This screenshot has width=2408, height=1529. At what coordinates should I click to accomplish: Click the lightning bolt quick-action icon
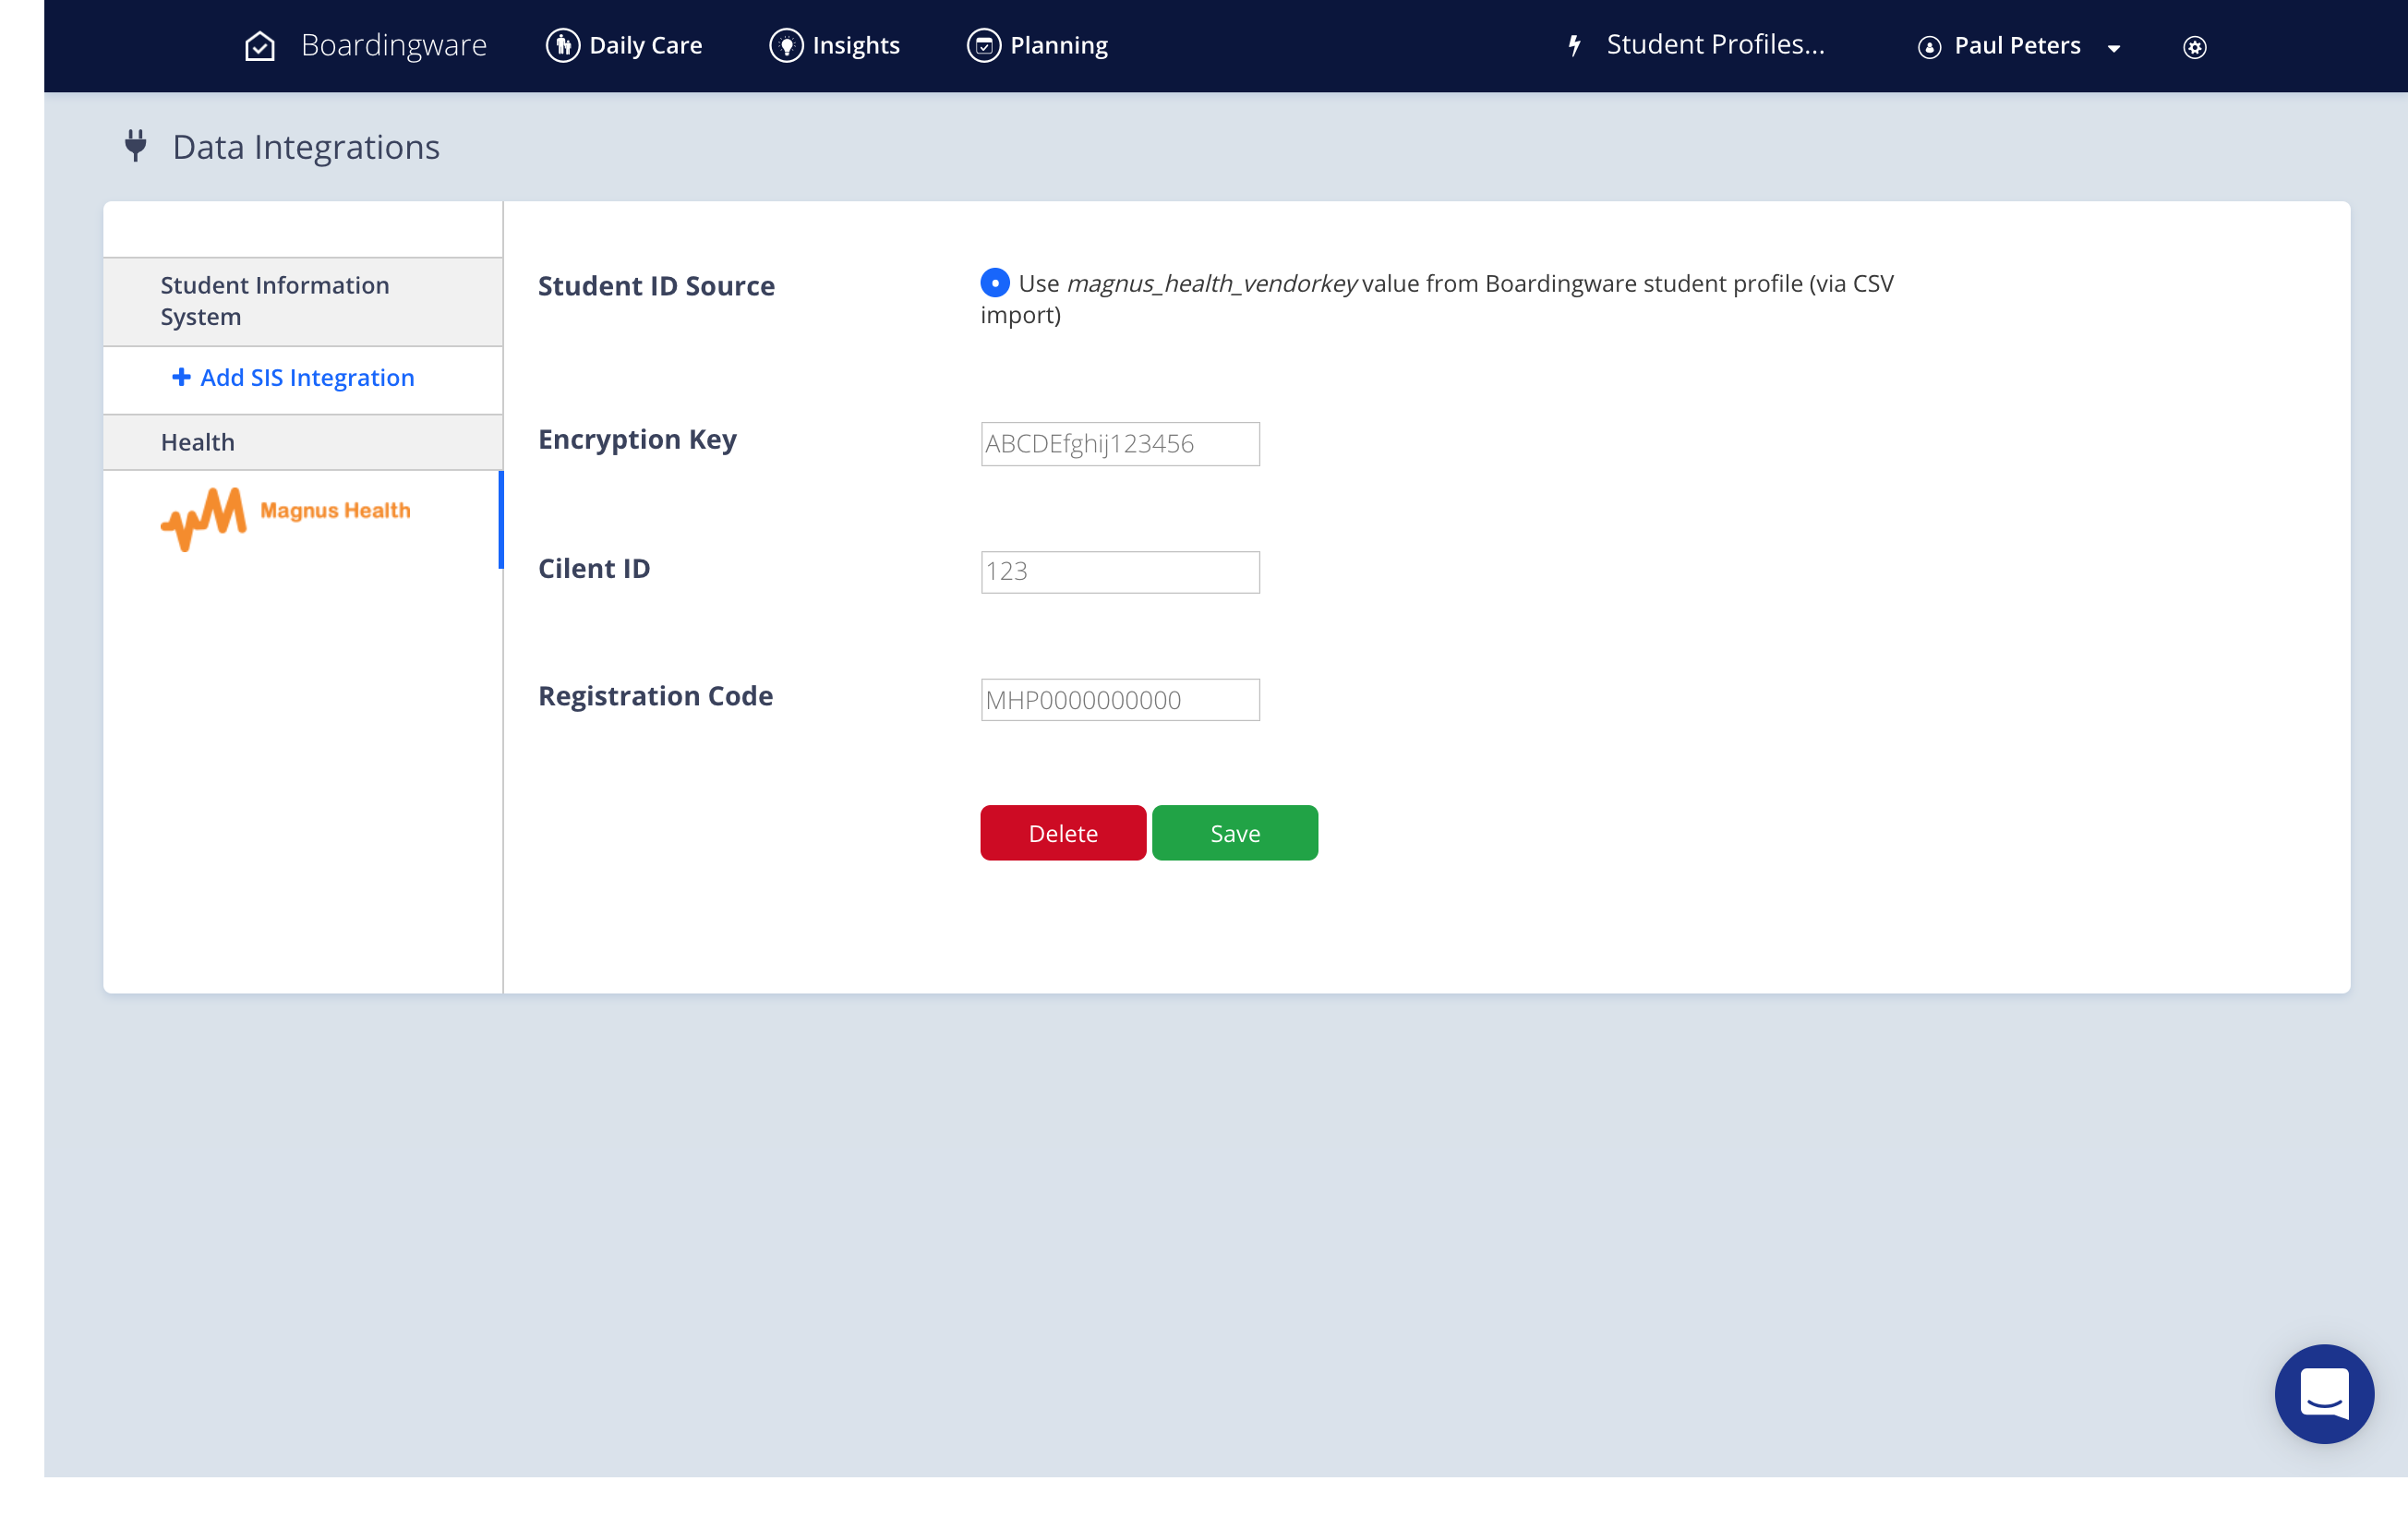1574,46
